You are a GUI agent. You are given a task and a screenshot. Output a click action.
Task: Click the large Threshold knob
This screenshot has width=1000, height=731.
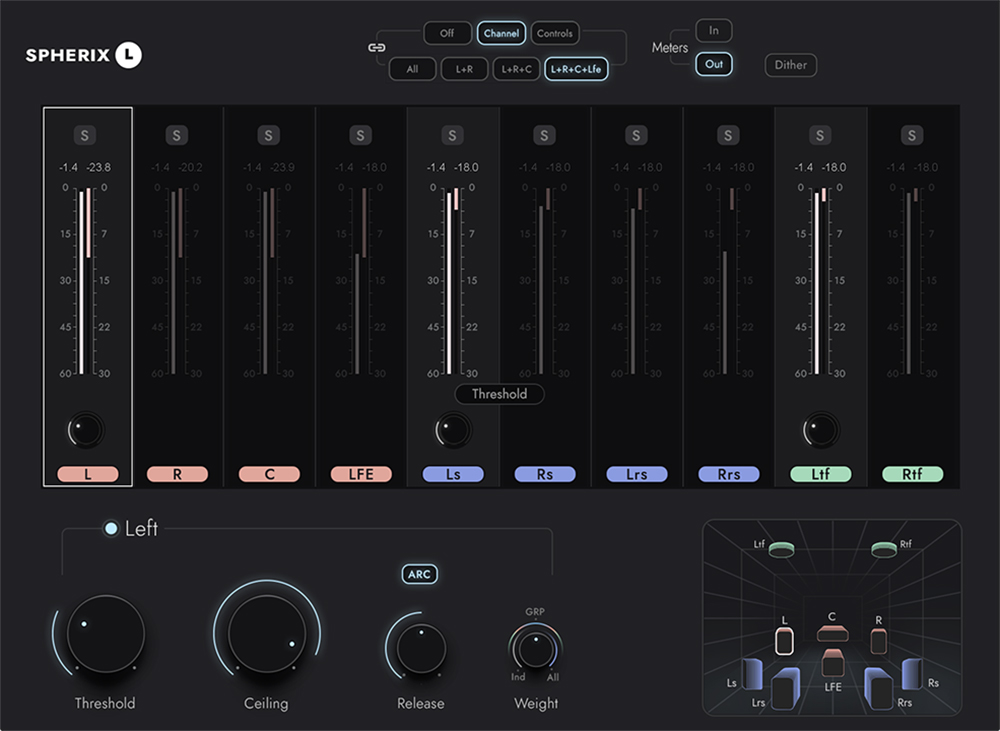pos(105,634)
